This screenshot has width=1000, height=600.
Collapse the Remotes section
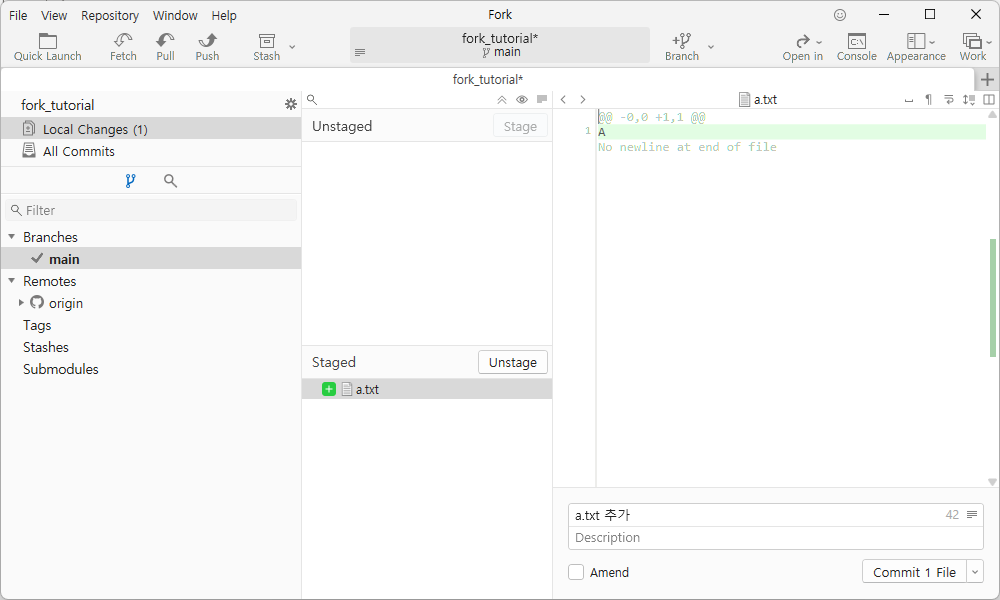11,281
